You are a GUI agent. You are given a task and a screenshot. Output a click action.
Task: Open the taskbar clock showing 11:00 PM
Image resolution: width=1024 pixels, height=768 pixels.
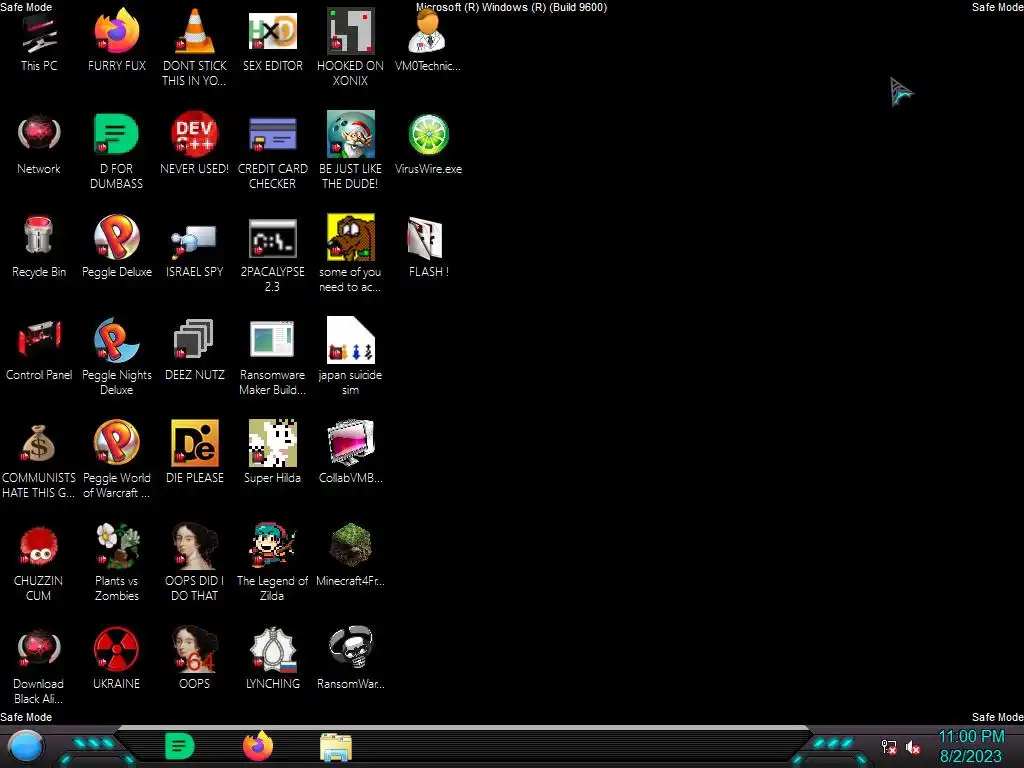pos(971,737)
